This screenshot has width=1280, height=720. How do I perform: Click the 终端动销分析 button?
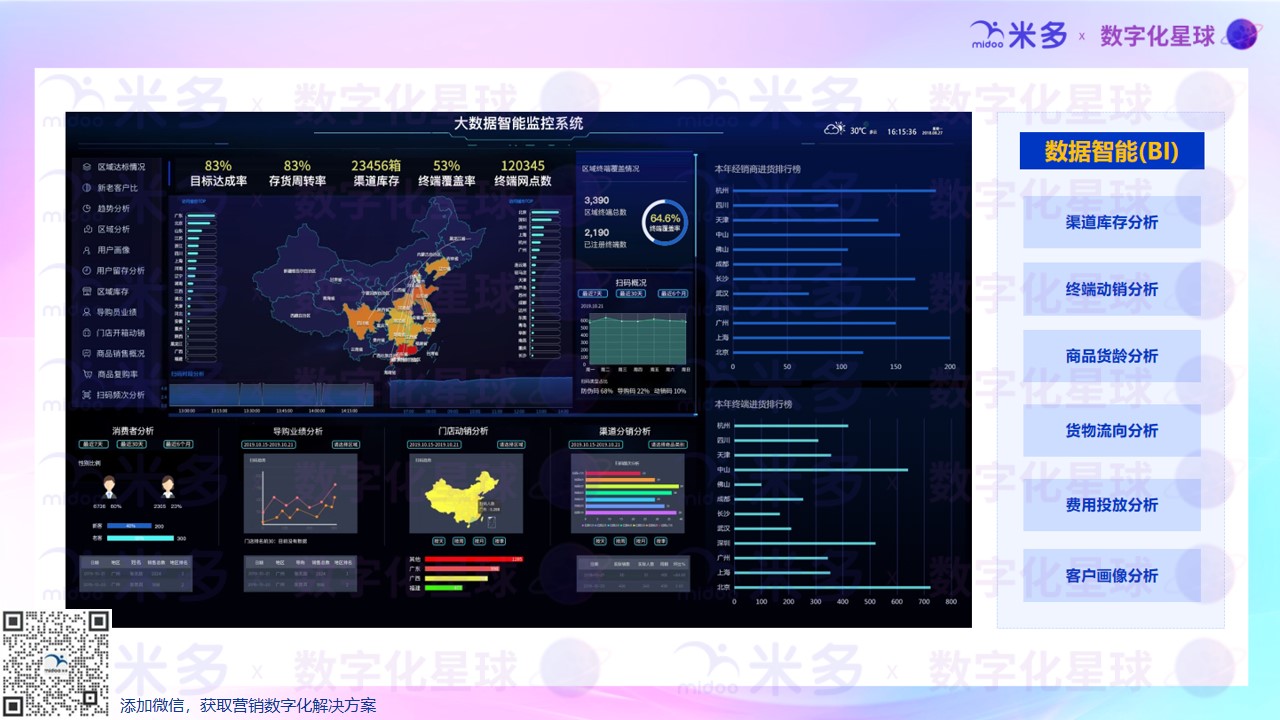click(x=1111, y=289)
